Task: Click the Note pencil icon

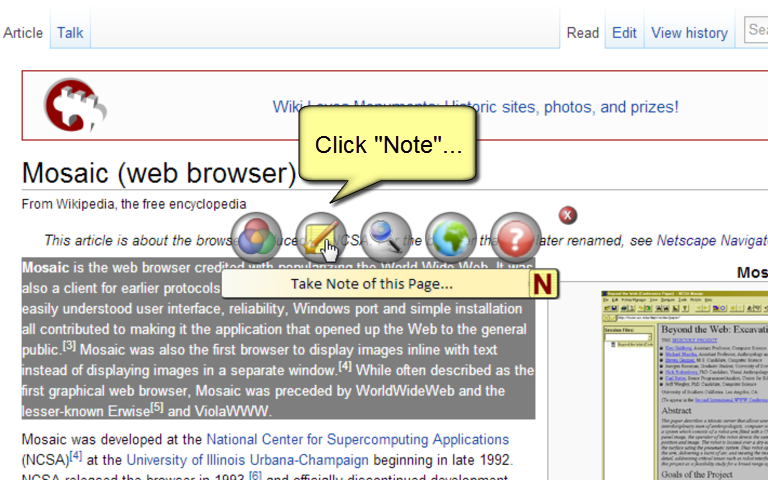Action: pos(321,238)
